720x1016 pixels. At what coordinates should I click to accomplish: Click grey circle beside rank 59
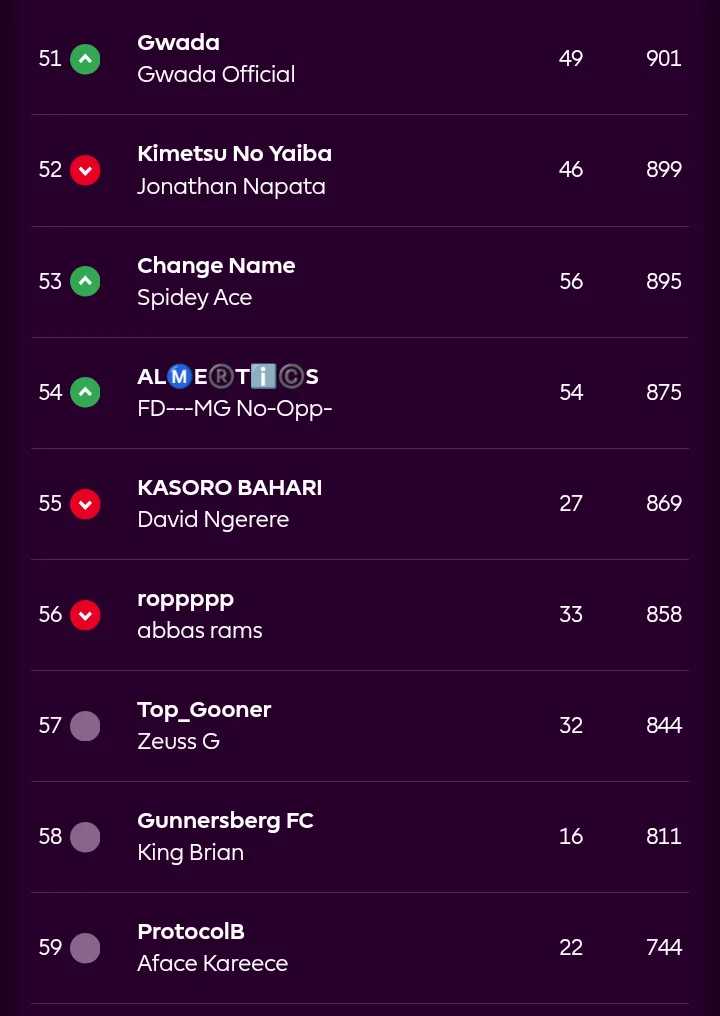coord(85,948)
